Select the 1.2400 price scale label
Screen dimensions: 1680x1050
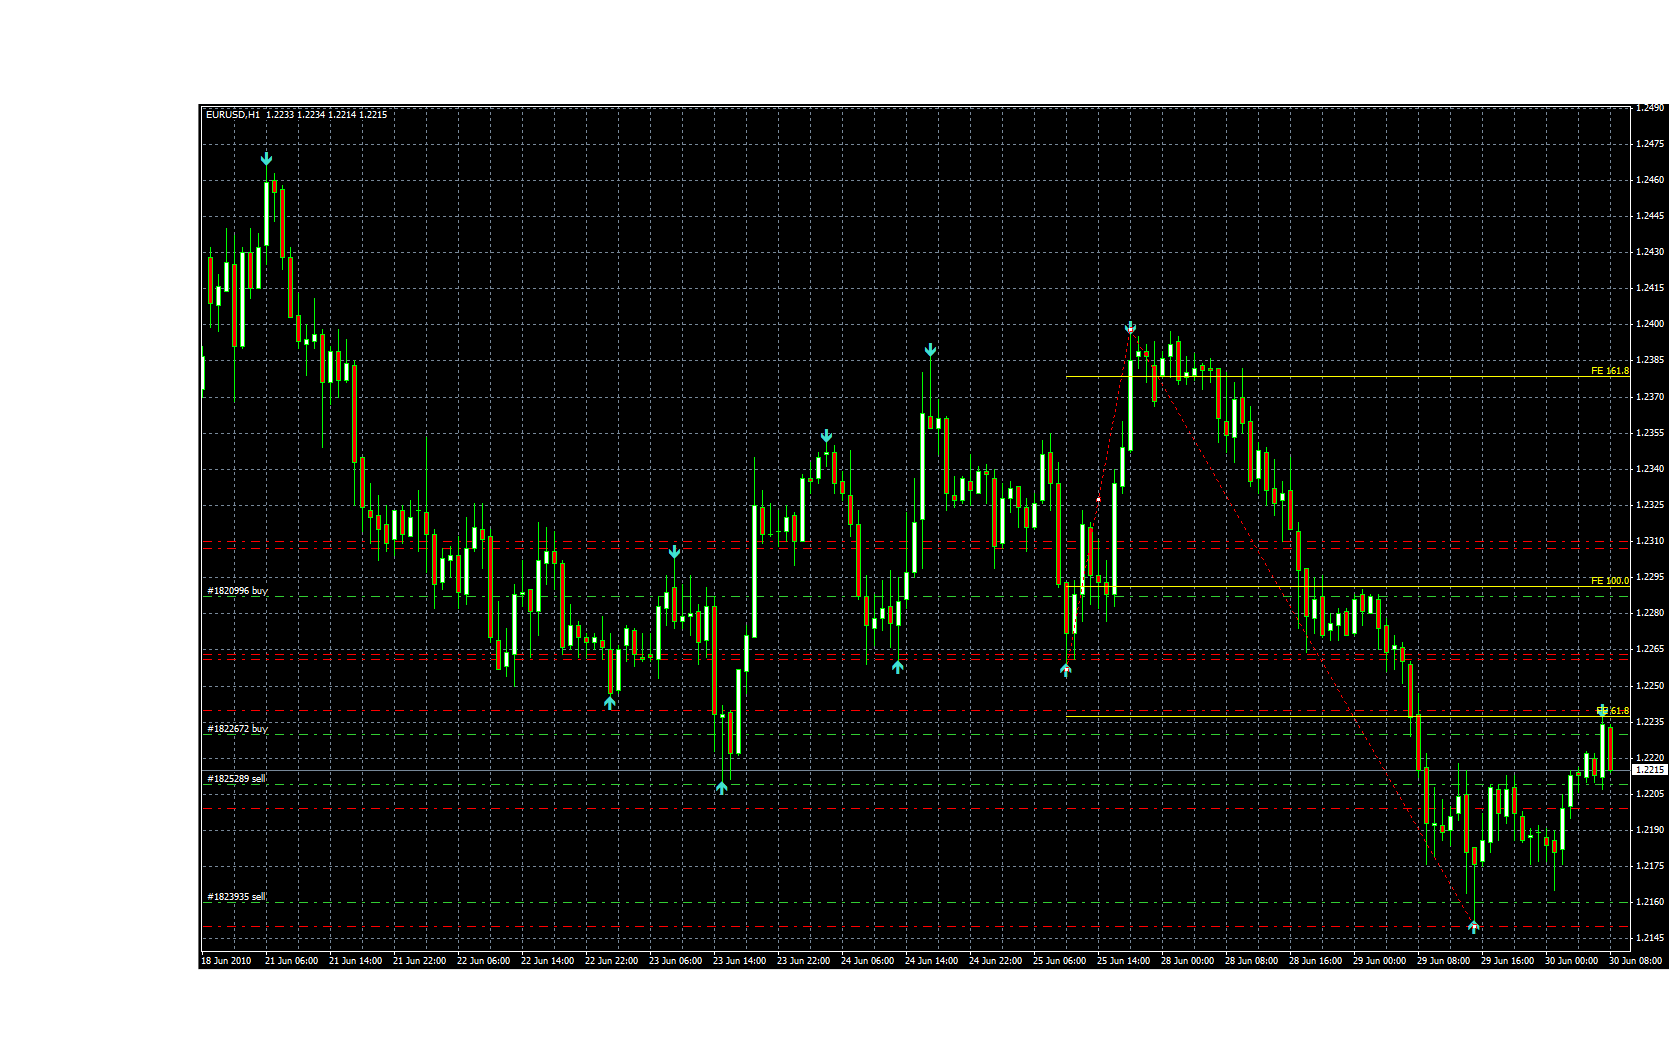(1650, 324)
